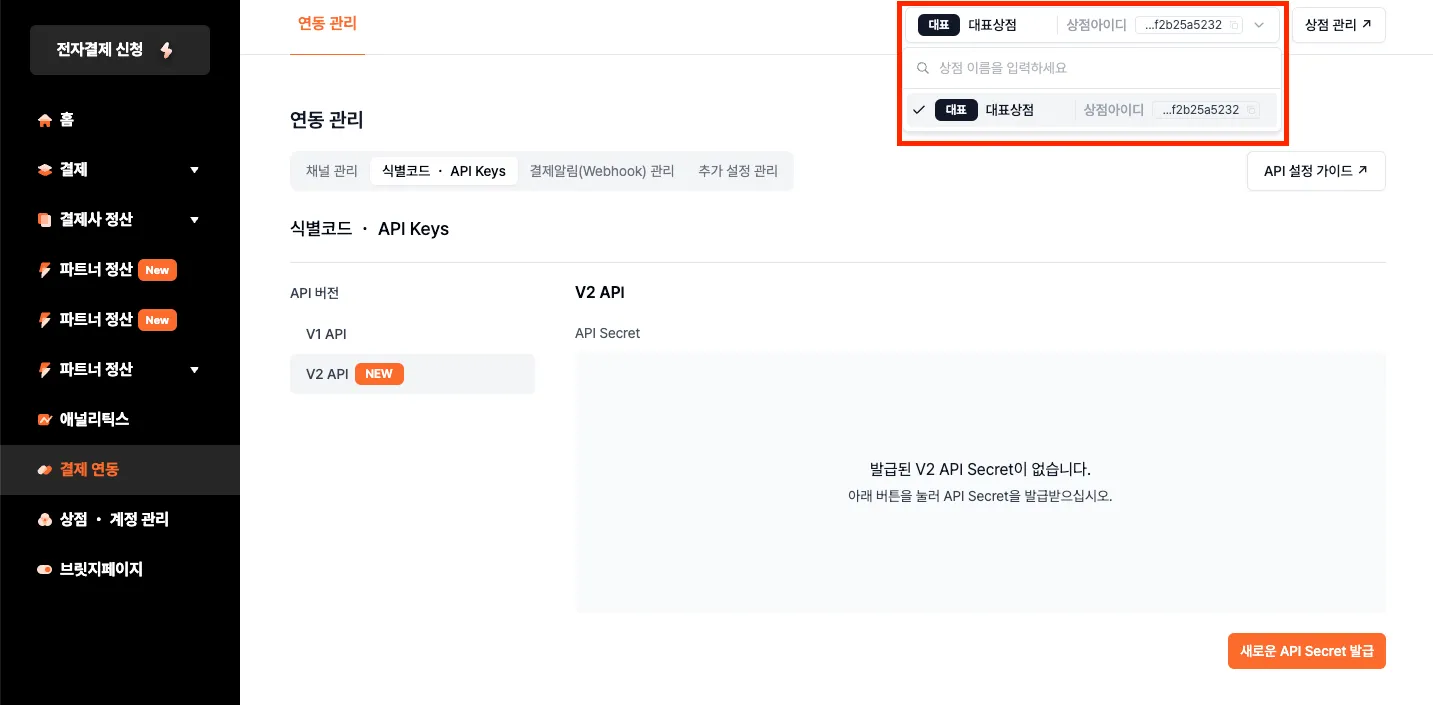Click the 브릿지페이지 pill icon
The width and height of the screenshot is (1433, 705).
pos(44,570)
